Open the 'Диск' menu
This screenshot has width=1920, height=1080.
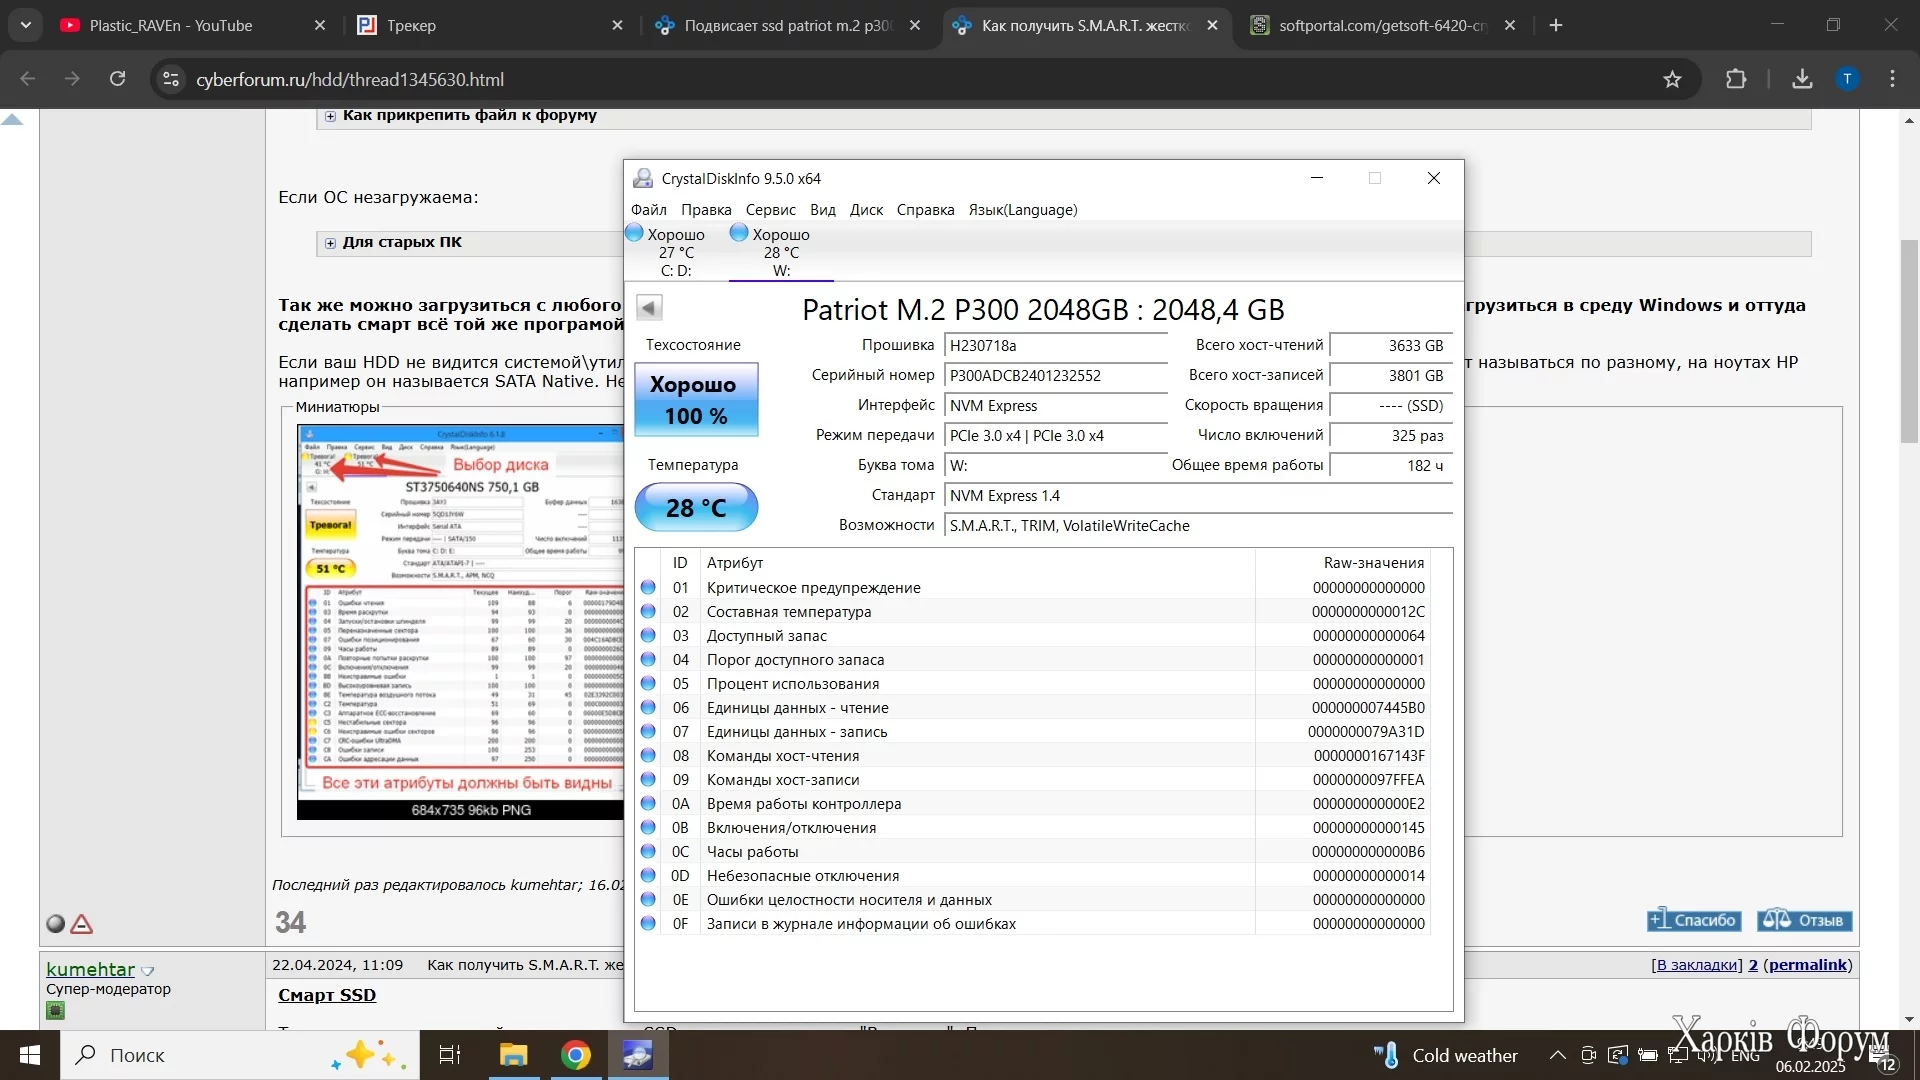(x=866, y=210)
